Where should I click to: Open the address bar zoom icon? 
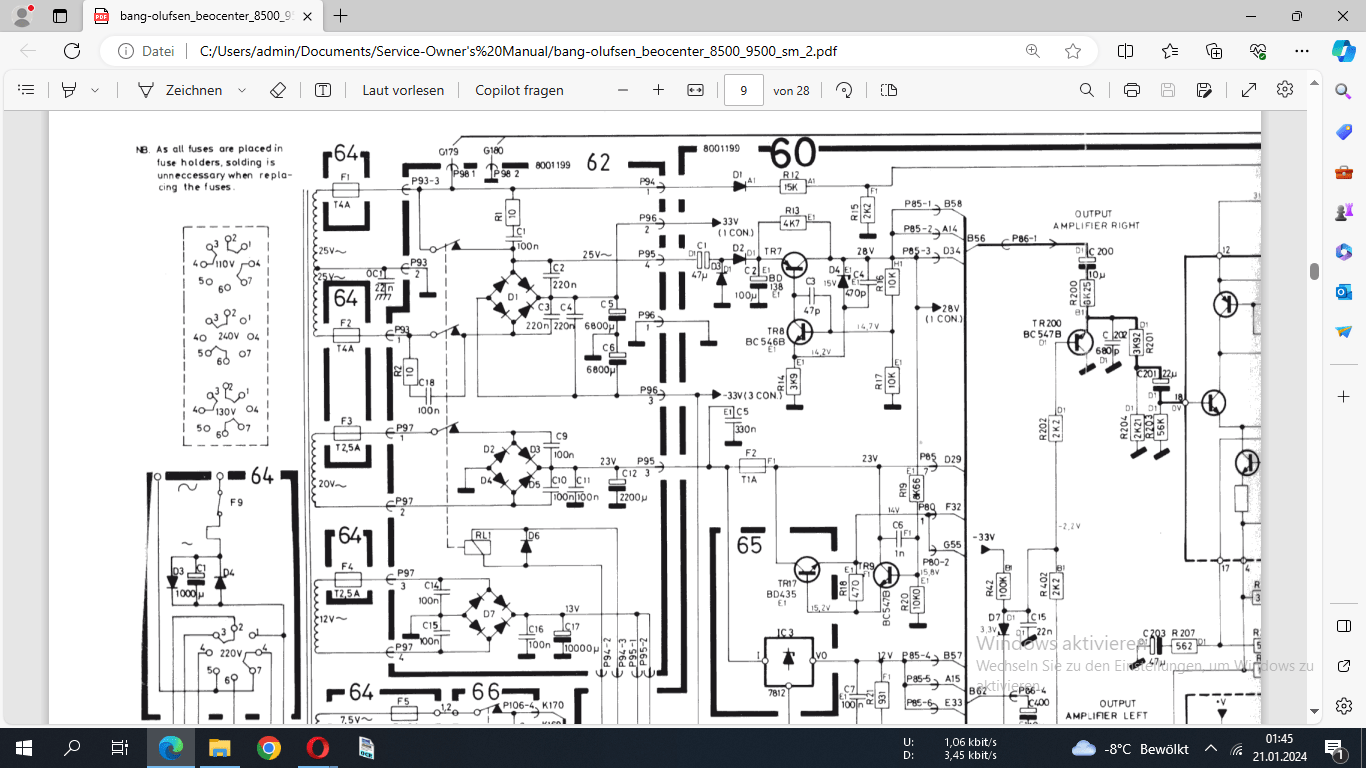coord(1032,51)
